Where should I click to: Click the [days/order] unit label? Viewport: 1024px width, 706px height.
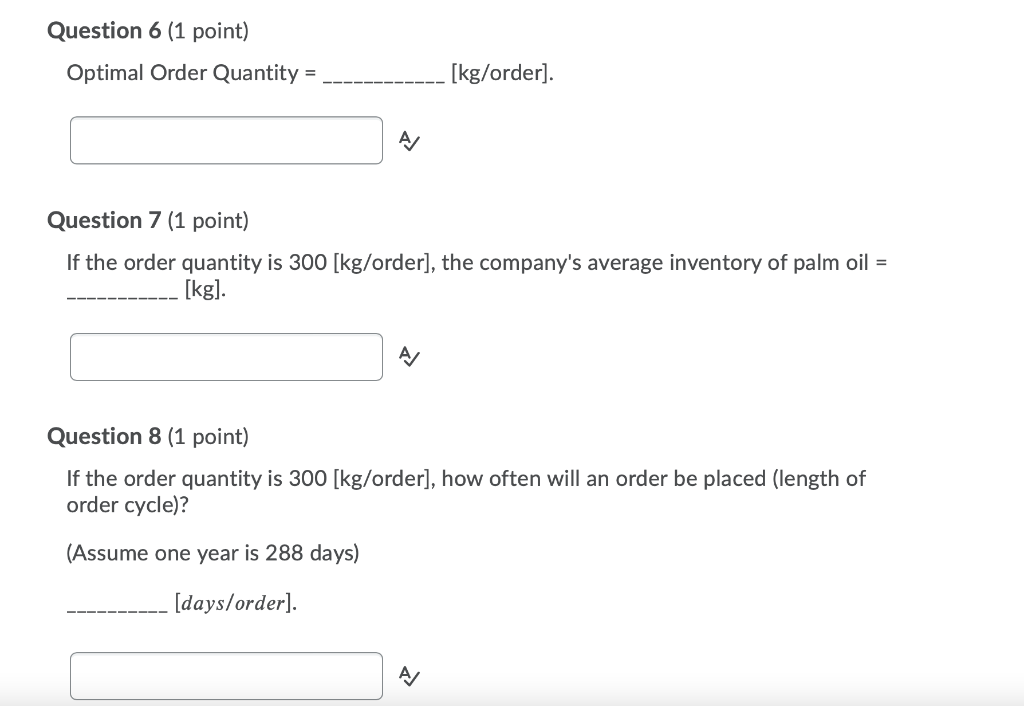click(x=235, y=603)
